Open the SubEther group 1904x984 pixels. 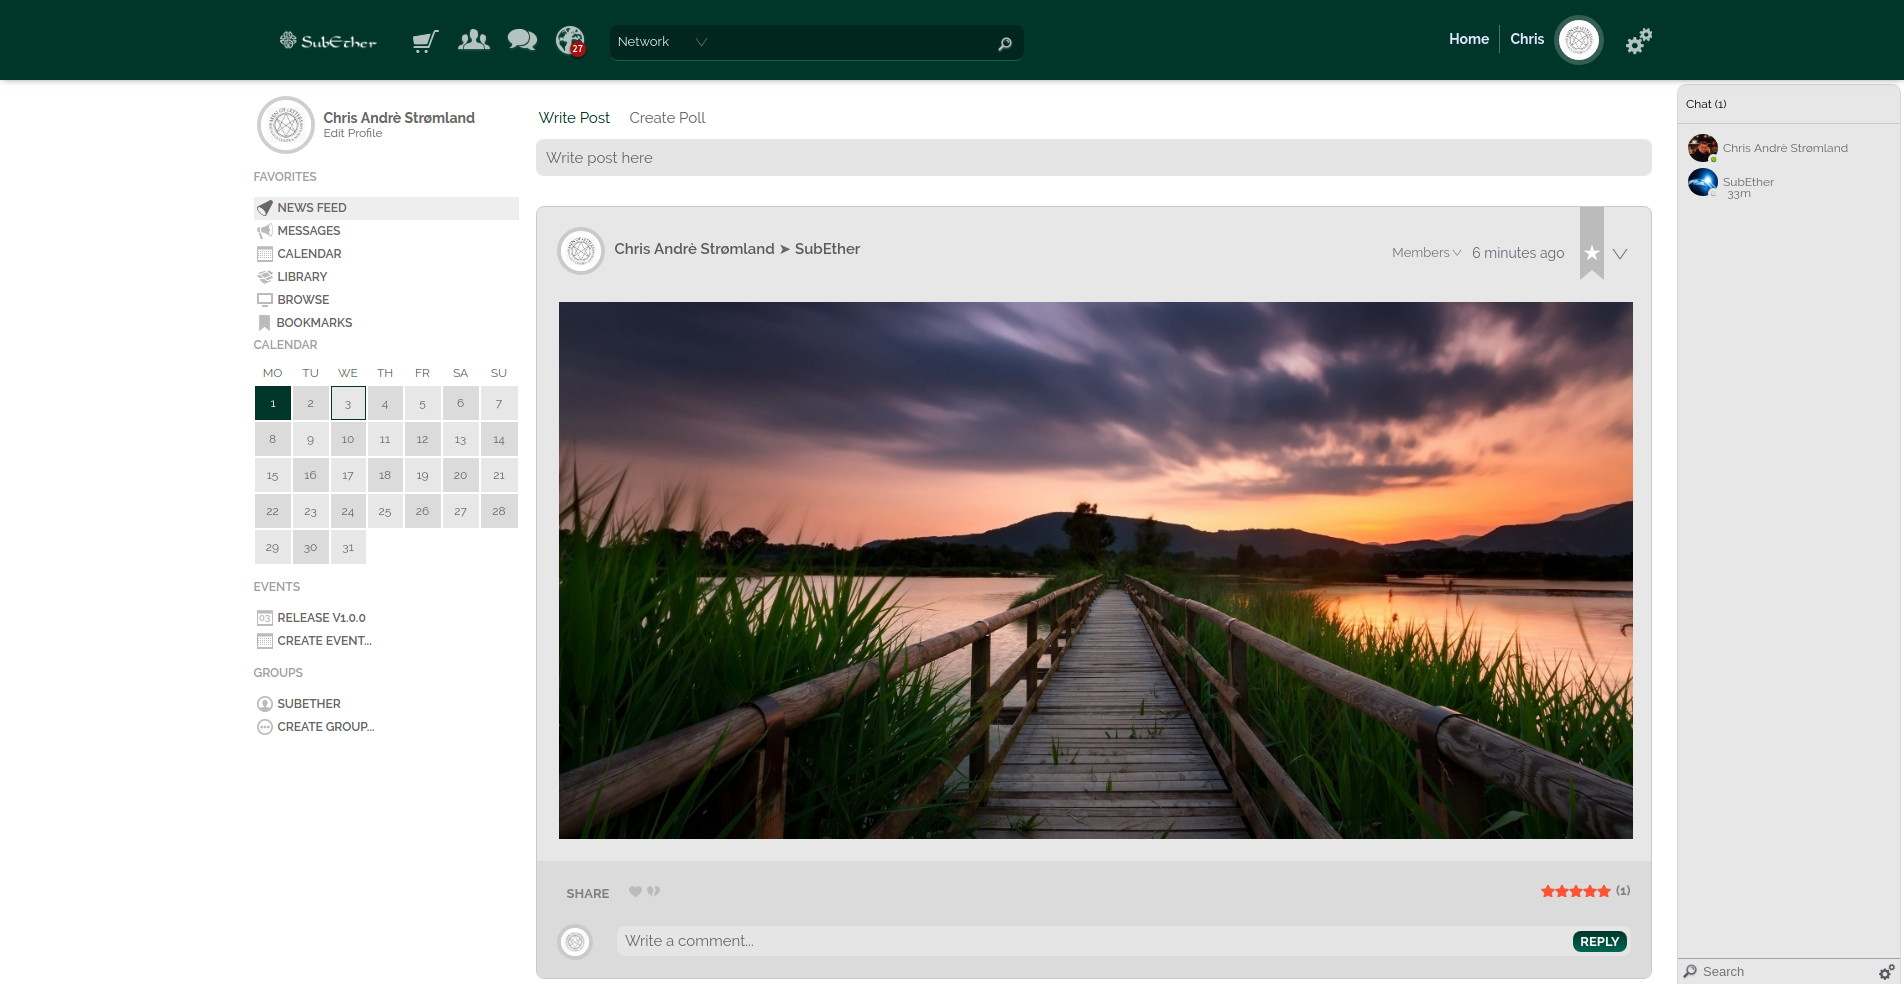(309, 704)
